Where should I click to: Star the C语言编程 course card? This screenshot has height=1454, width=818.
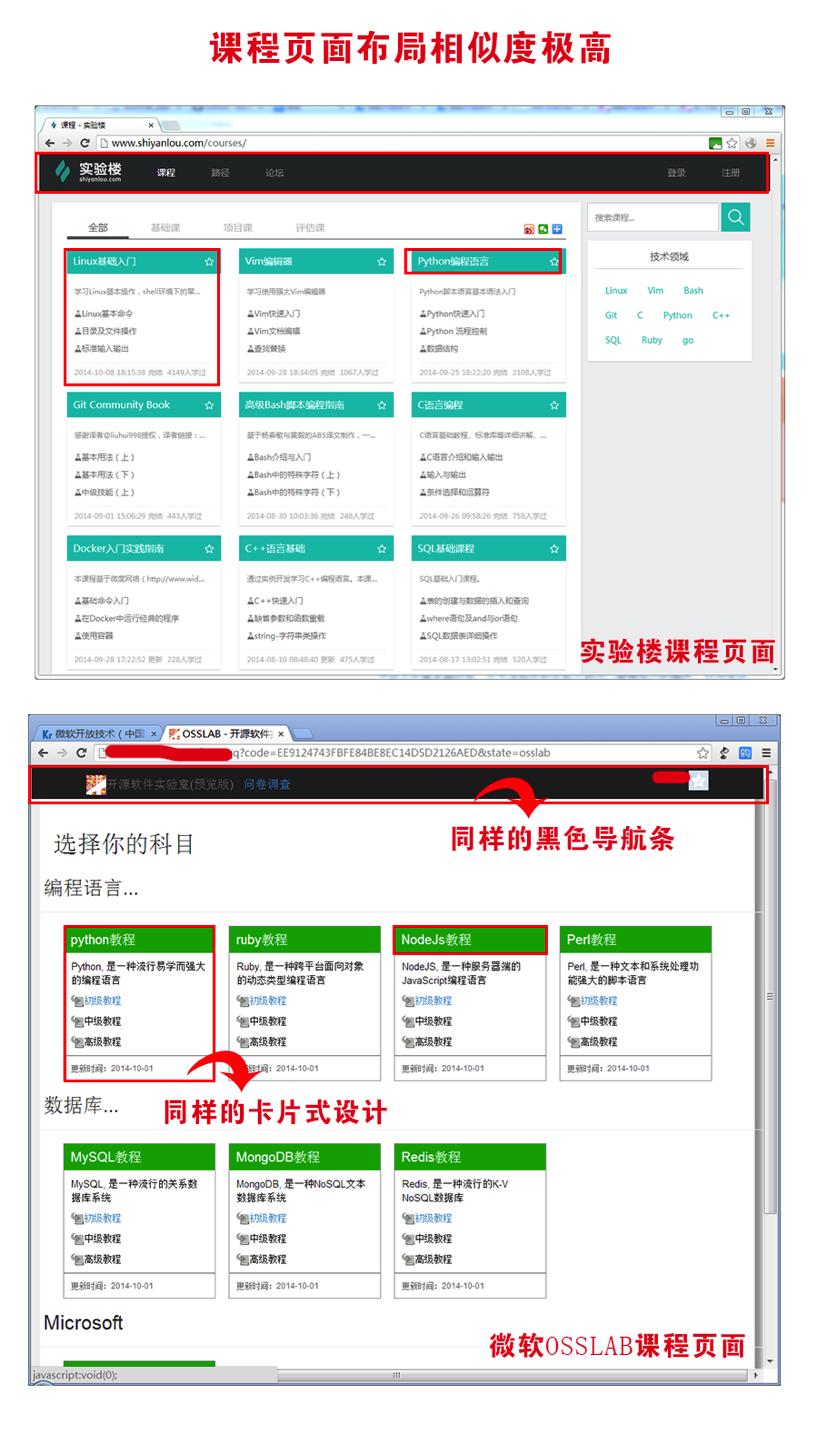554,405
